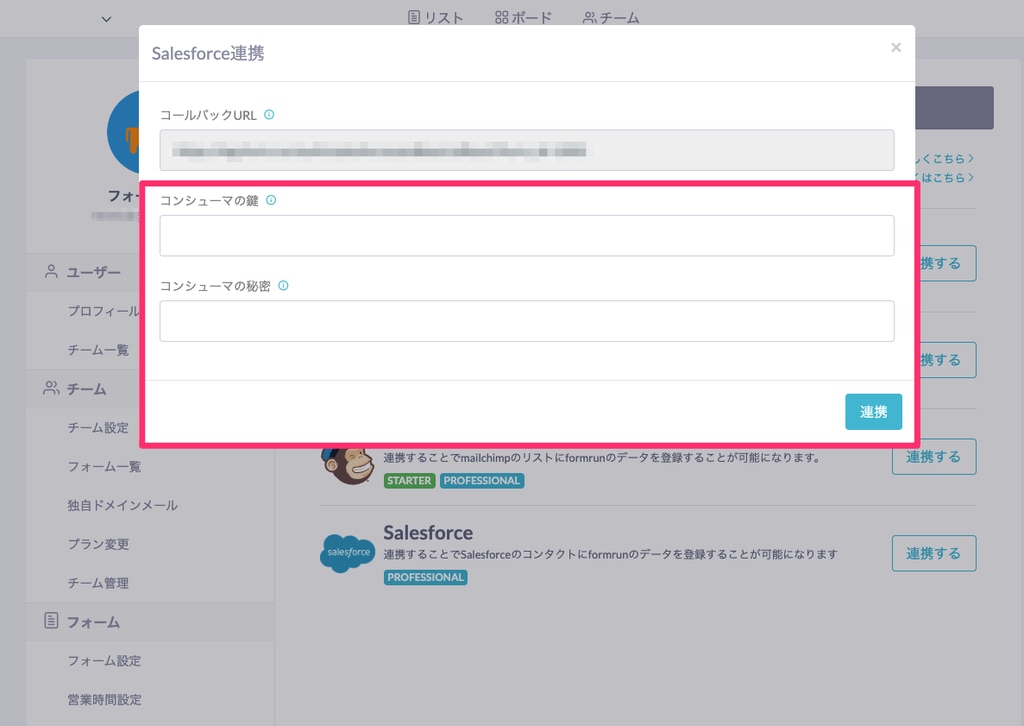Open チーム一覧 in the sidebar

tap(98, 350)
